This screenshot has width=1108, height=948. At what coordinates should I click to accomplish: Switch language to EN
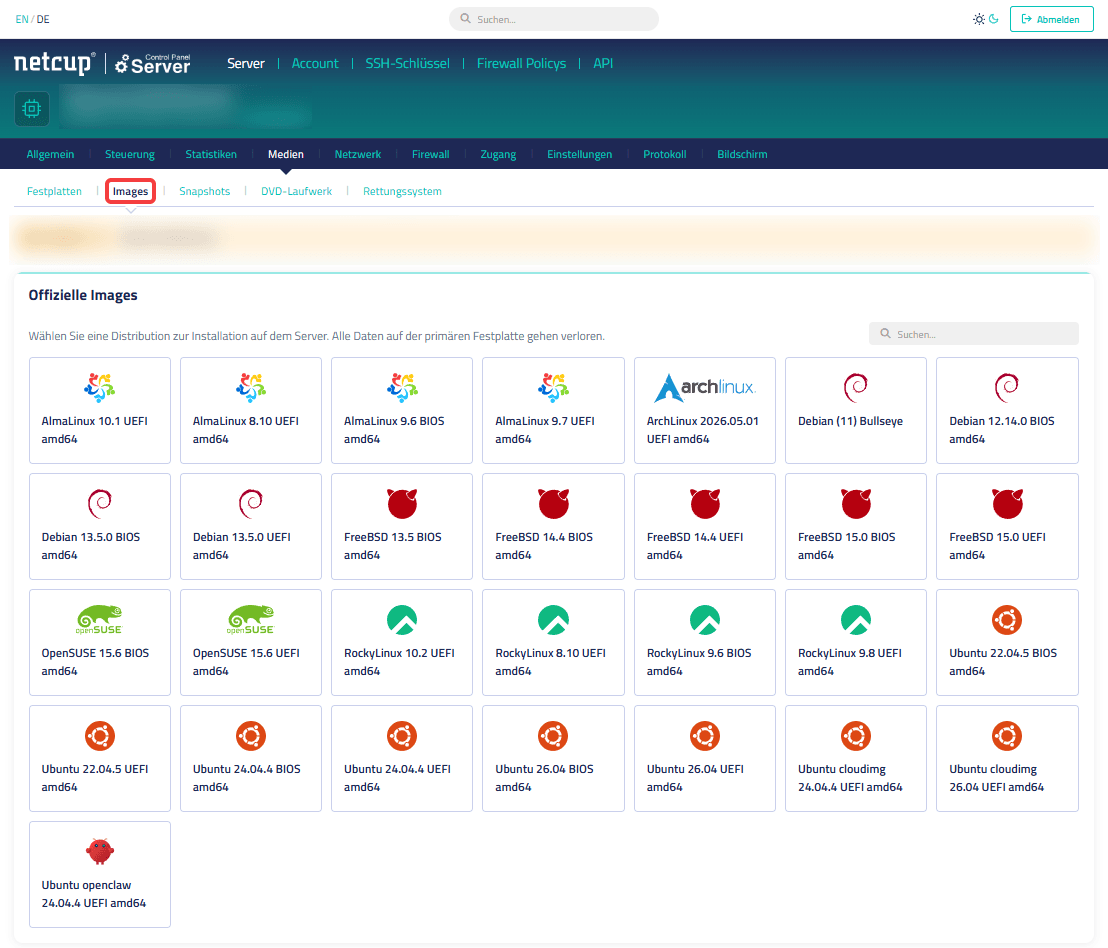point(22,19)
